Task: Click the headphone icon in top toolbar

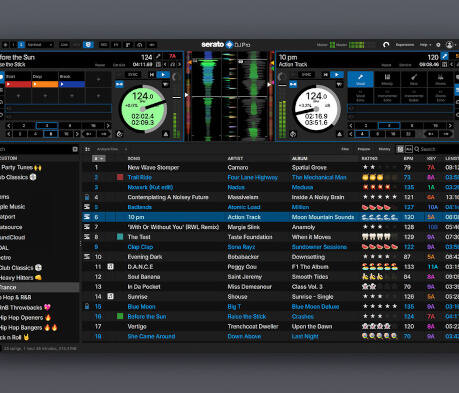Action: (x=140, y=45)
